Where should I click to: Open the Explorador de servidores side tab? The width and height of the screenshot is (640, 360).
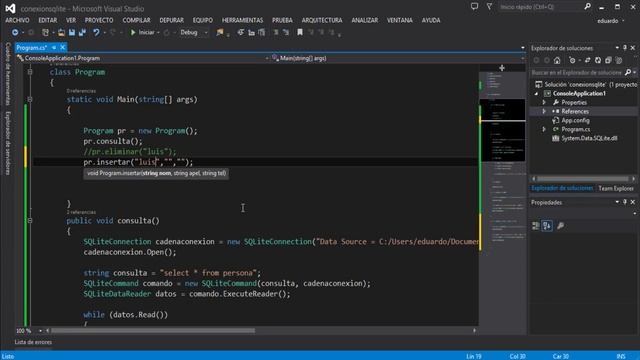(8, 143)
